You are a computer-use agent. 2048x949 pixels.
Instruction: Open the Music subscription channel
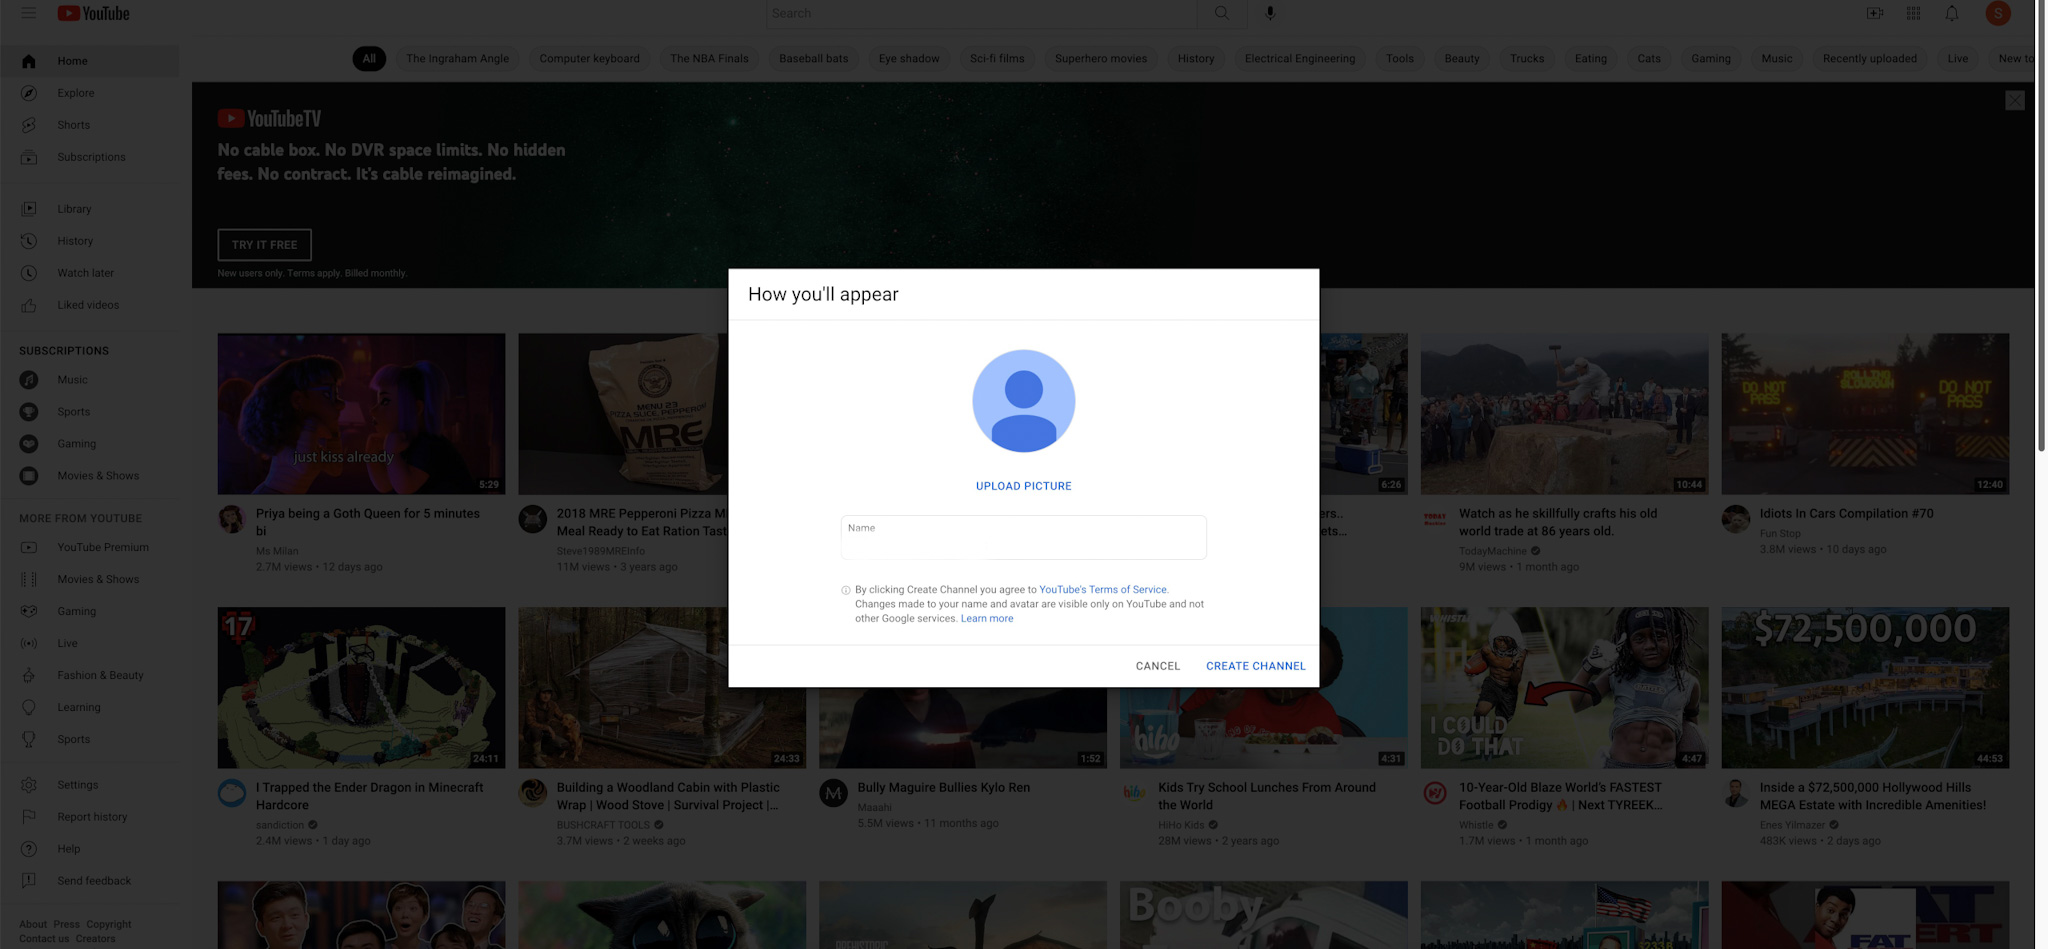90,380
